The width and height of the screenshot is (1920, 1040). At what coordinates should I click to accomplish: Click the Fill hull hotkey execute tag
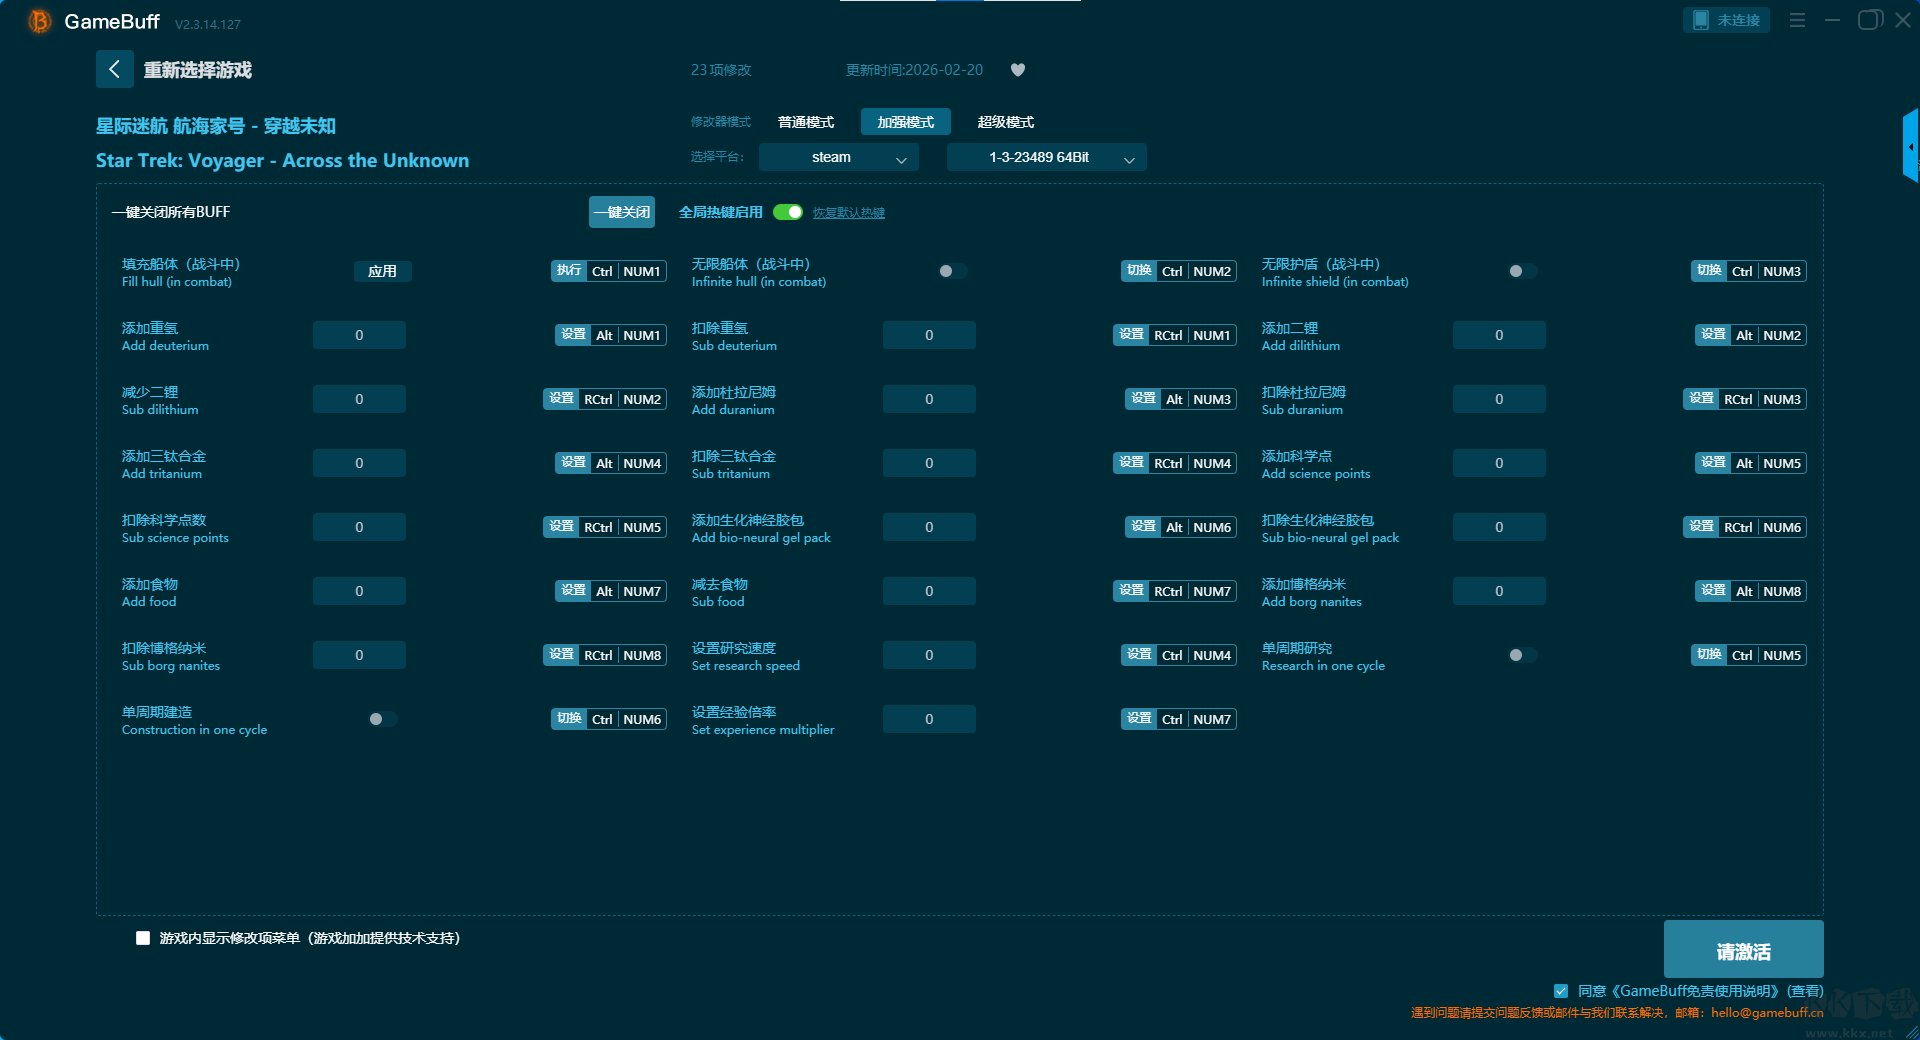(x=568, y=271)
